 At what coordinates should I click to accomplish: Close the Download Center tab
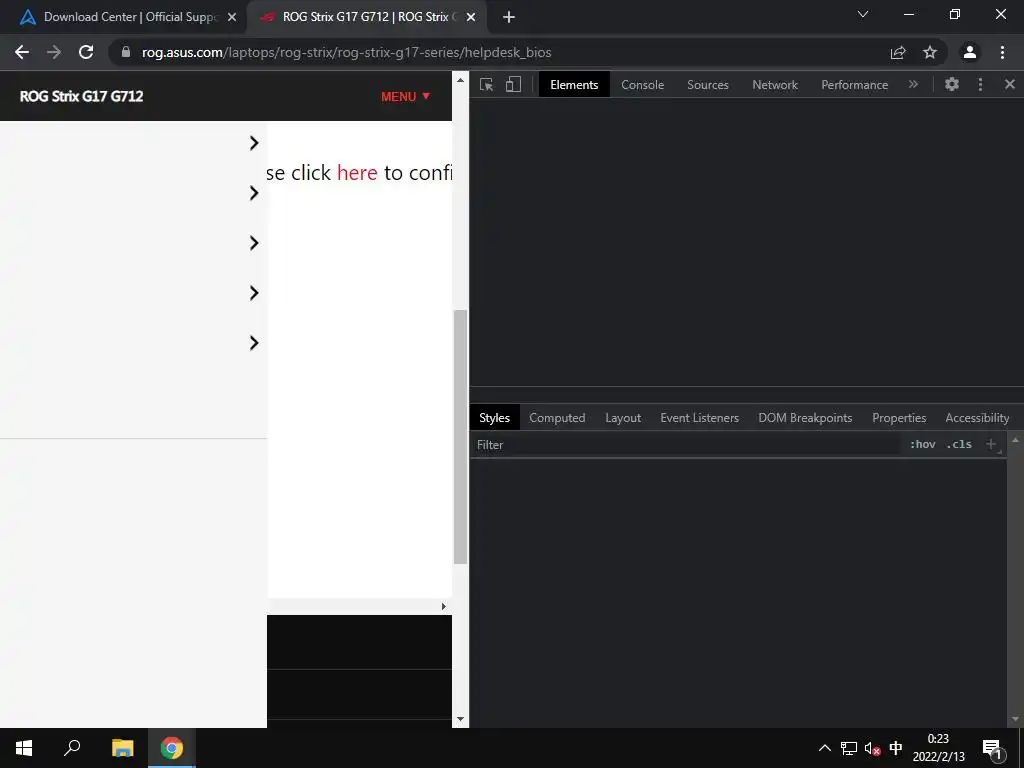232,17
